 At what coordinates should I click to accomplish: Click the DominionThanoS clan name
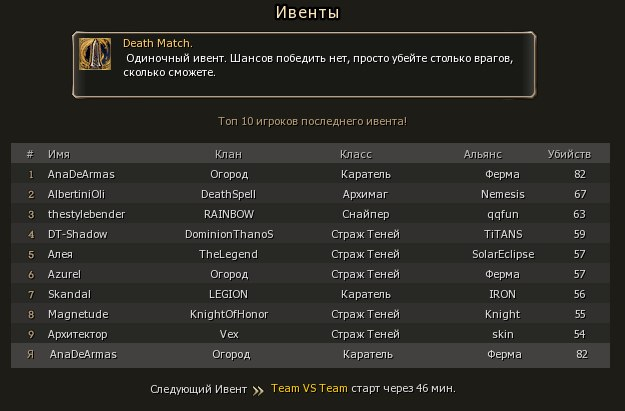(229, 234)
